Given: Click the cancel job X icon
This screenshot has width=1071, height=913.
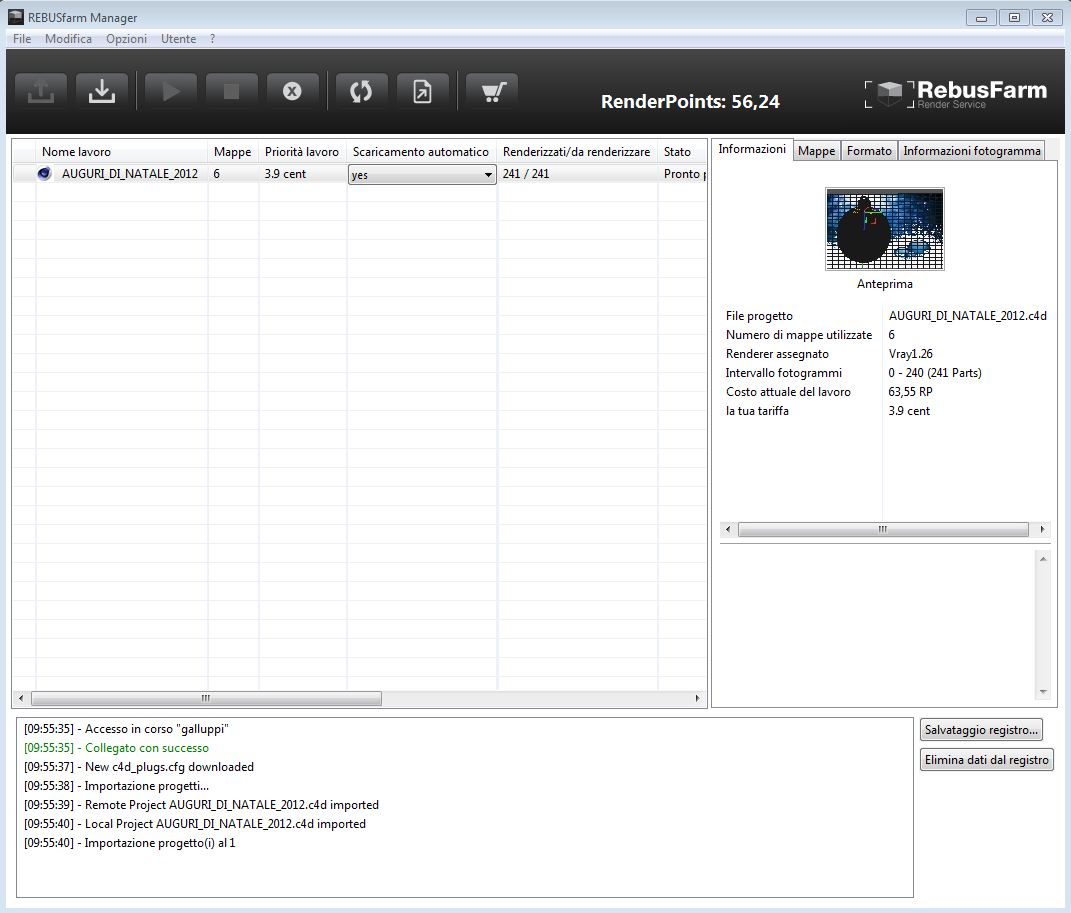Looking at the screenshot, I should 292,92.
